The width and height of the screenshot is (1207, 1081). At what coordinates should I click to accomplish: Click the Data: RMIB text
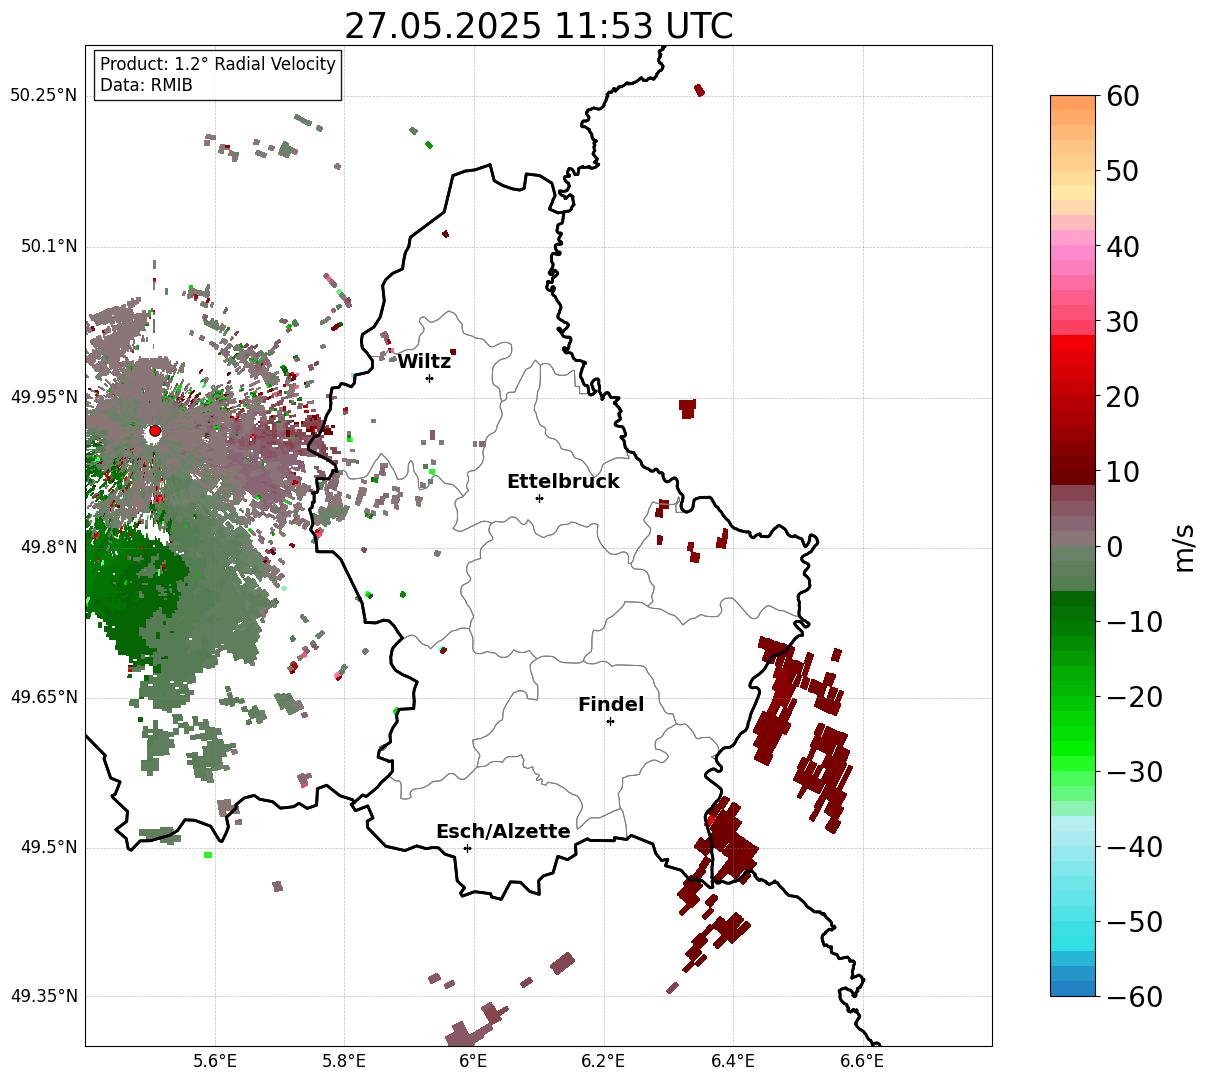[x=146, y=86]
